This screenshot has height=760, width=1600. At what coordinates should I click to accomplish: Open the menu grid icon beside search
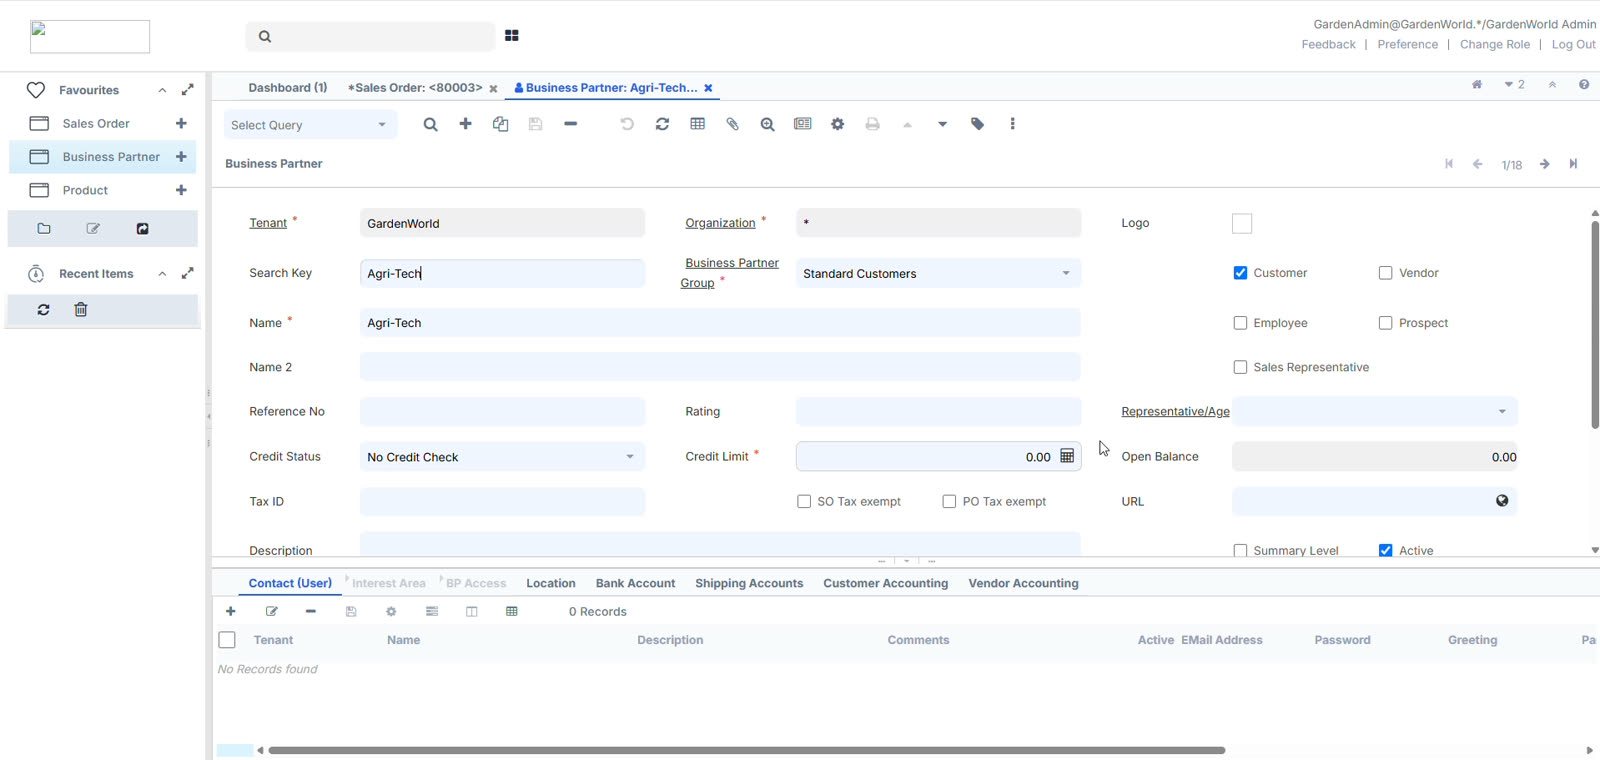(511, 35)
